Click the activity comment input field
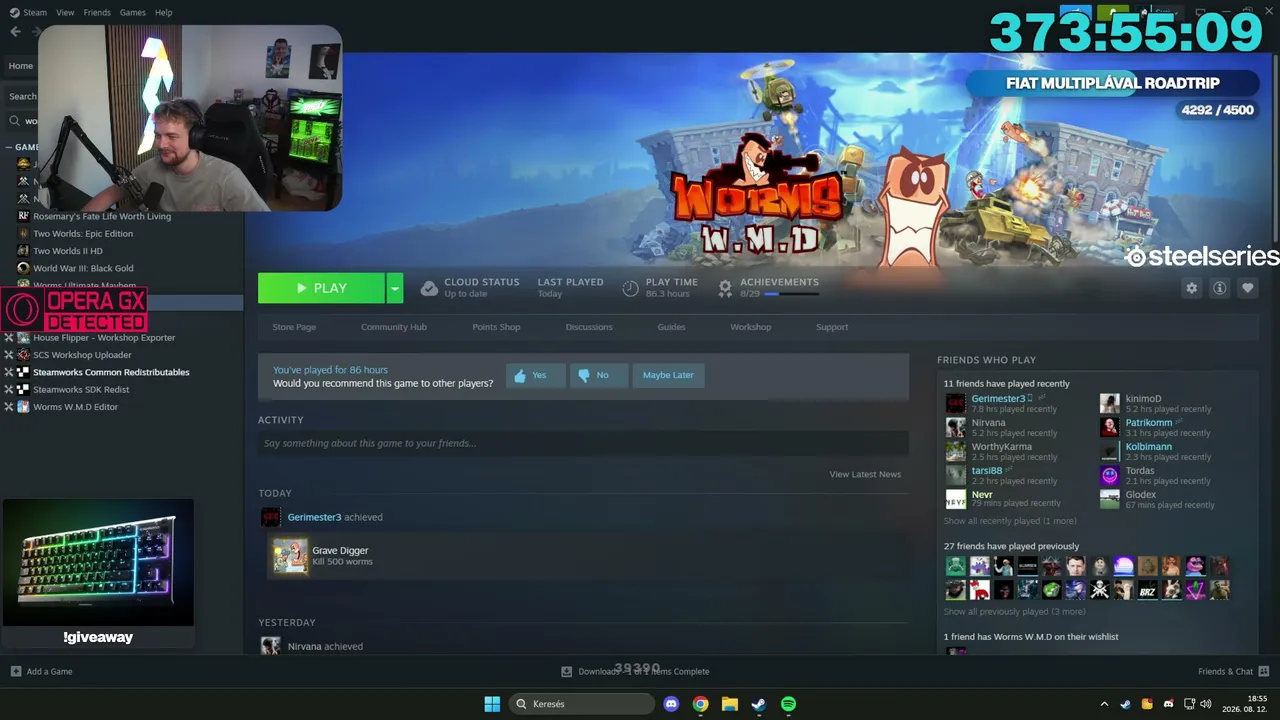This screenshot has height=720, width=1280. click(583, 443)
